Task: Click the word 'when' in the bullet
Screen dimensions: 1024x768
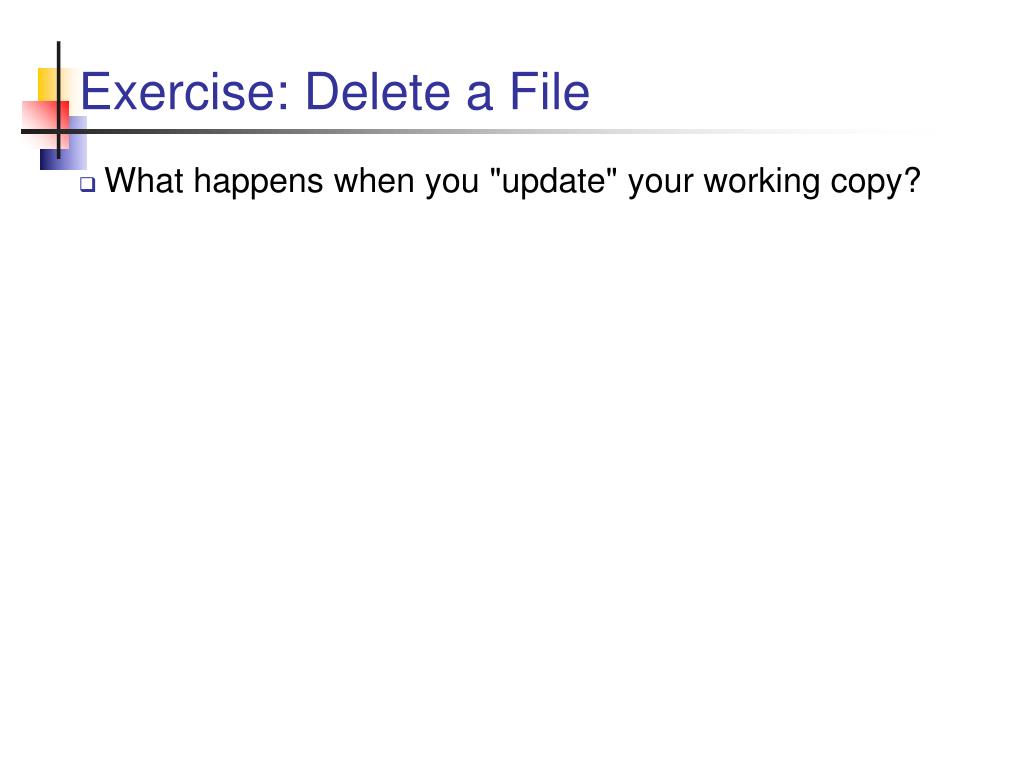Action: click(x=374, y=180)
